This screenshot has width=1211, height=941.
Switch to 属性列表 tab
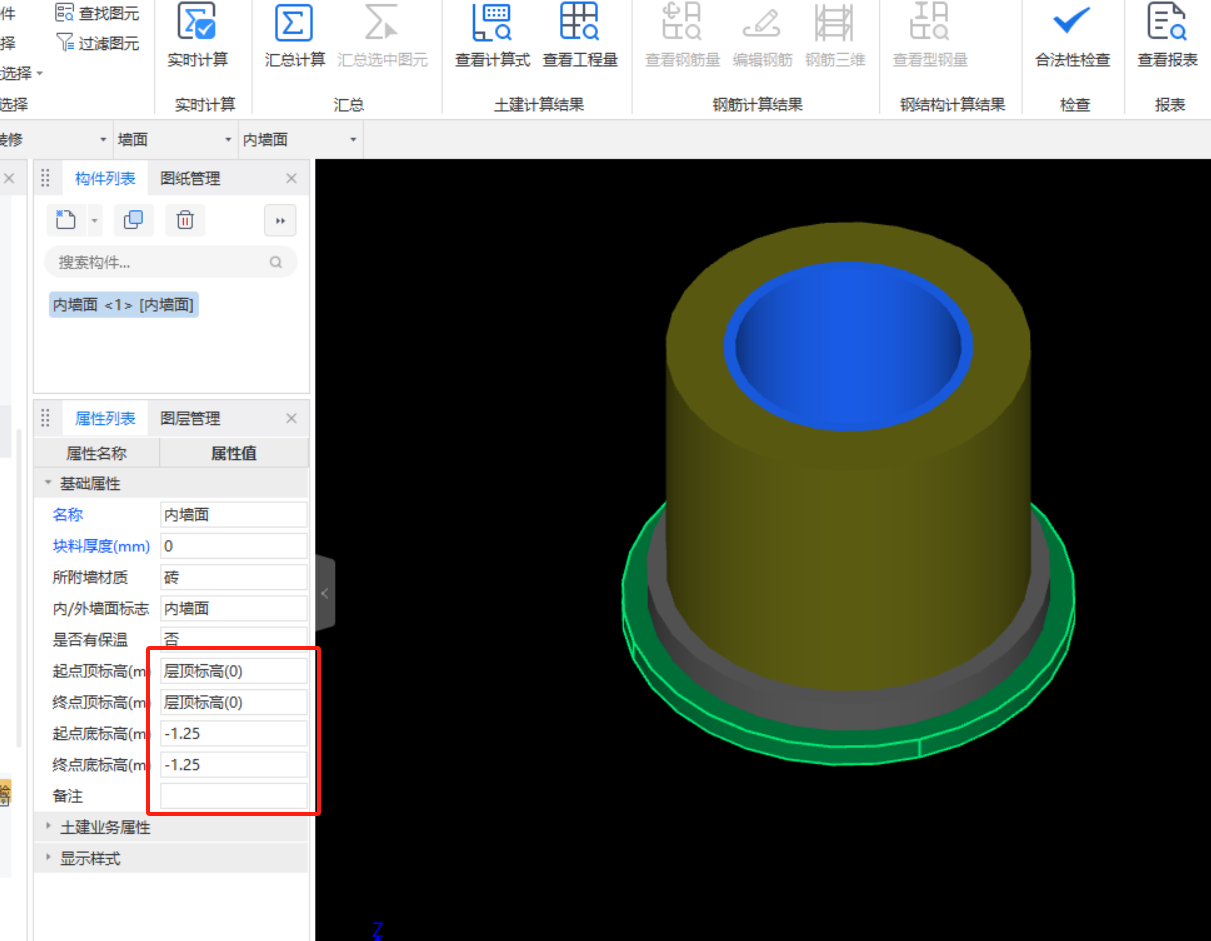[105, 418]
